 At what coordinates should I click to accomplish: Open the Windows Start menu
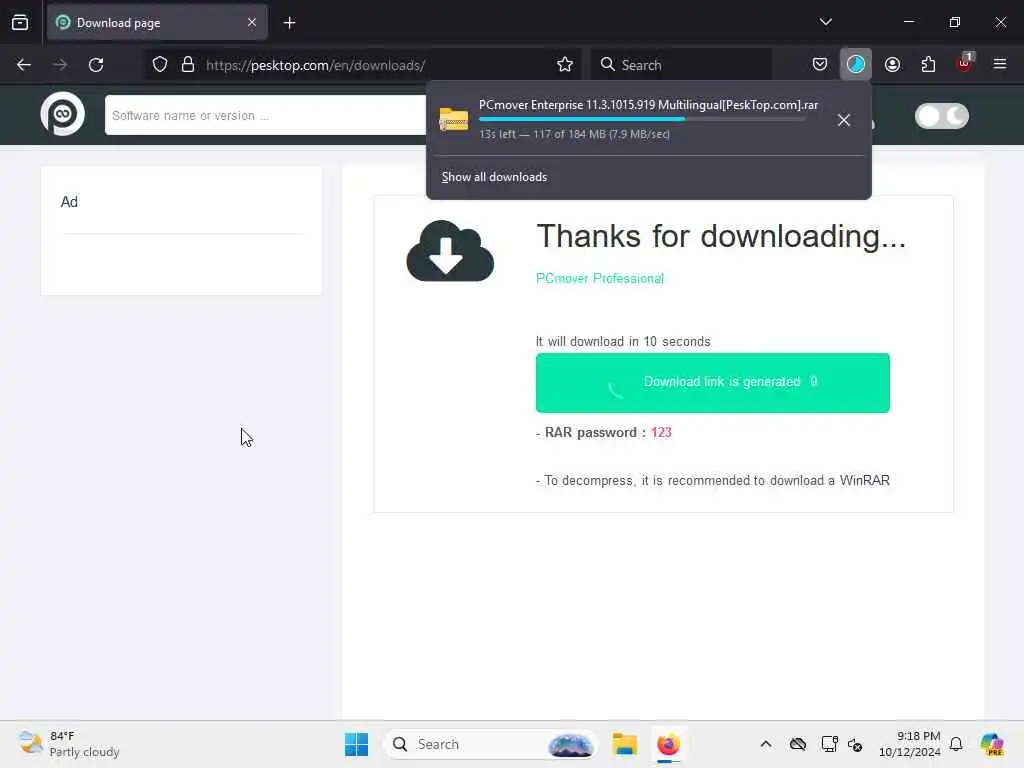(x=357, y=744)
